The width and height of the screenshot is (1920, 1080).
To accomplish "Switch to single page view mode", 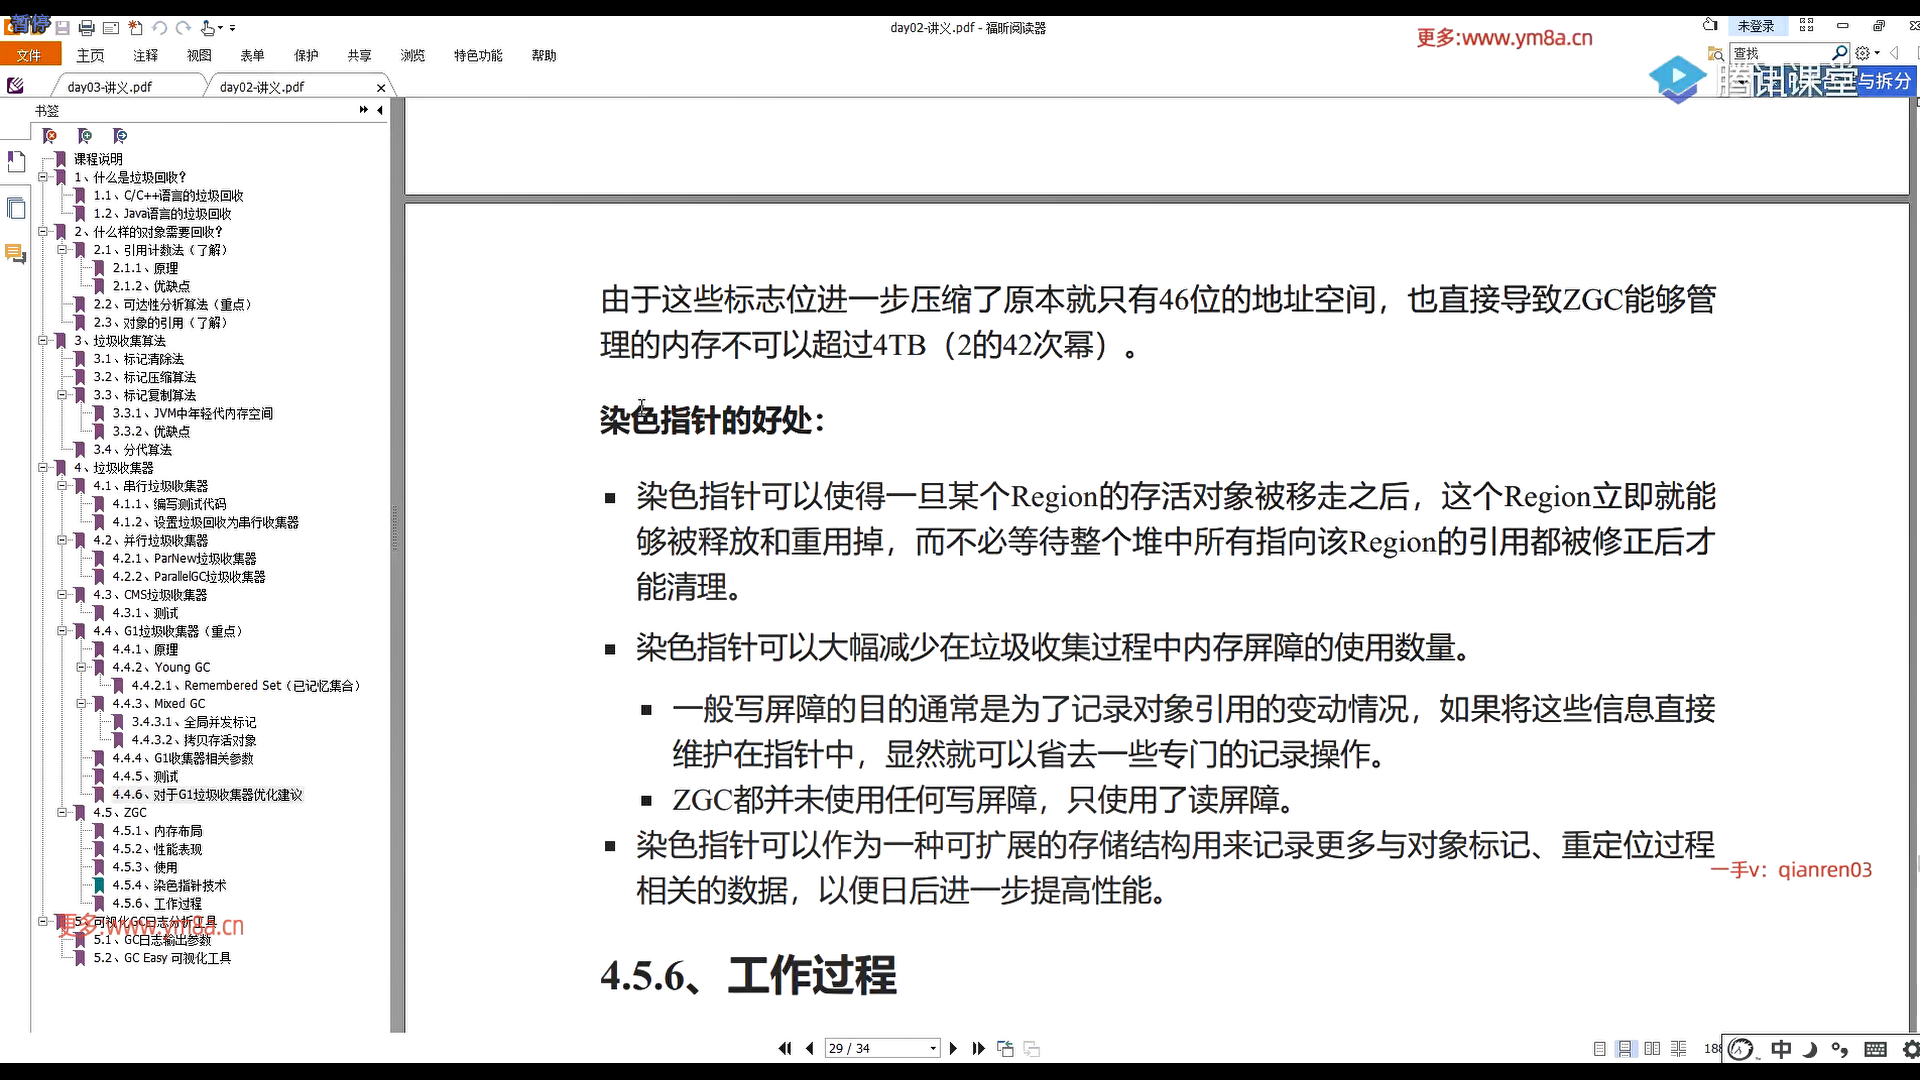I will coord(1599,1048).
